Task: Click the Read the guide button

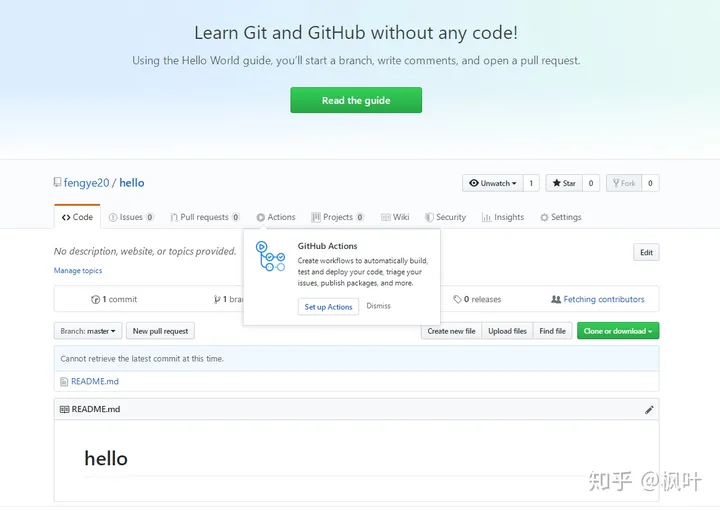Action: (356, 100)
